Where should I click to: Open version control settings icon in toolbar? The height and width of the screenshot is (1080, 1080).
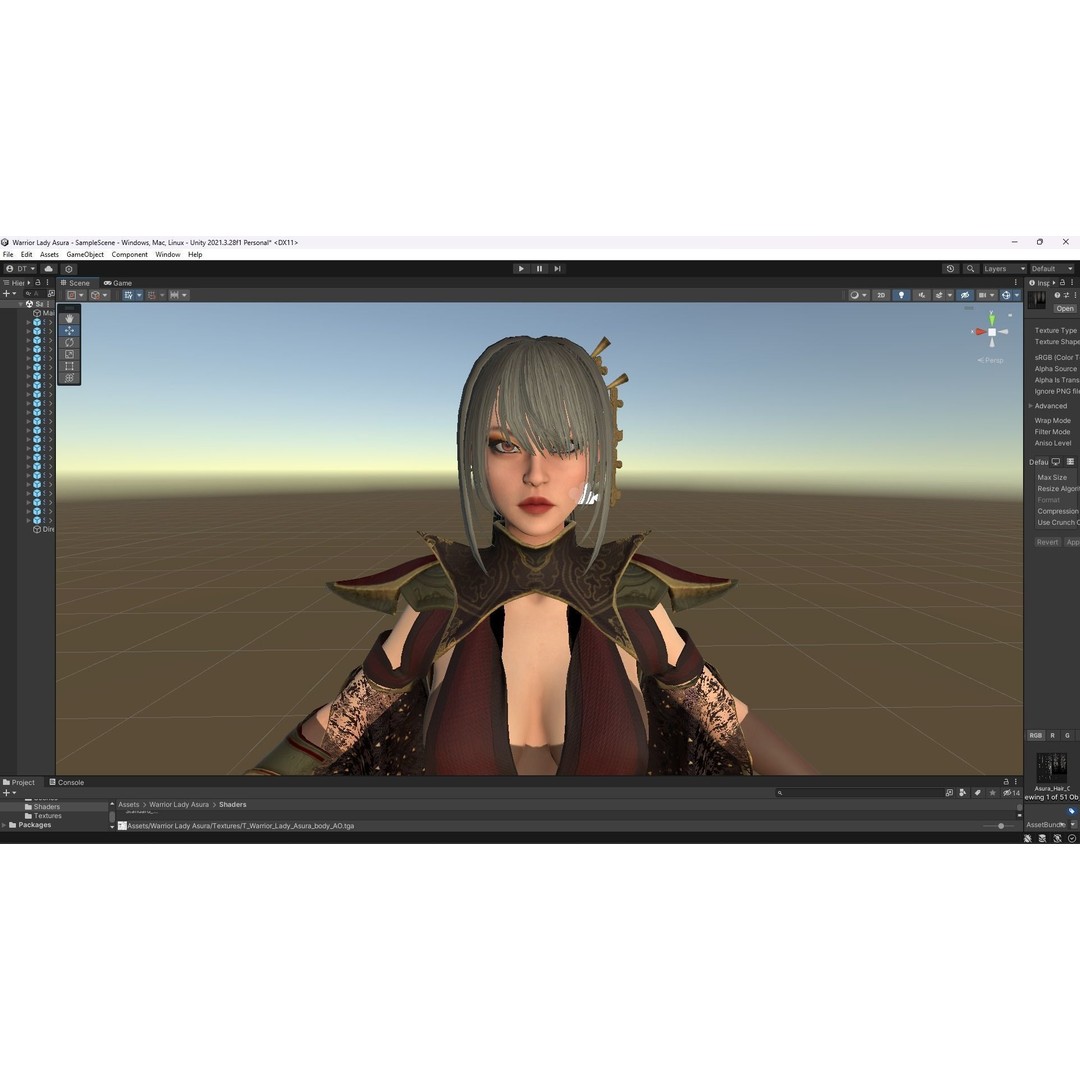coord(69,269)
